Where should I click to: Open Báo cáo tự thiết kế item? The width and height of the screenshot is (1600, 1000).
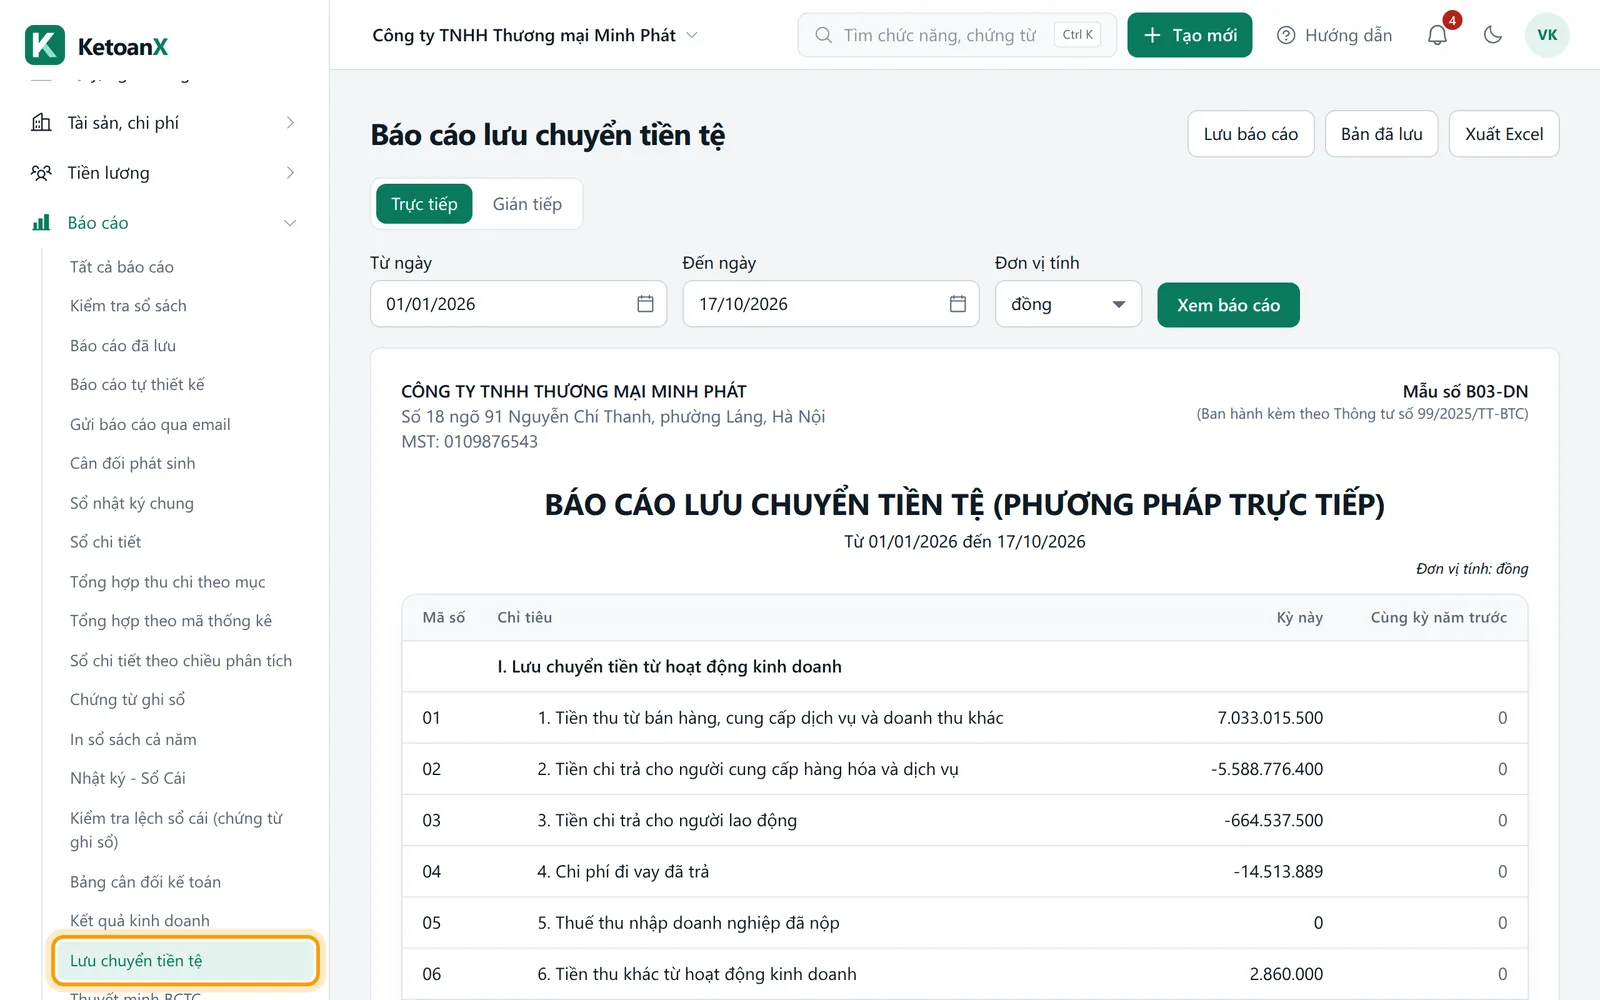pyautogui.click(x=137, y=385)
